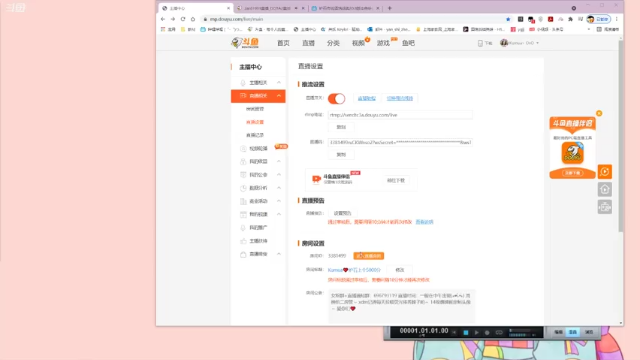This screenshot has height=360, width=640.
Task: Open the 直播 nav item
Action: tap(308, 43)
